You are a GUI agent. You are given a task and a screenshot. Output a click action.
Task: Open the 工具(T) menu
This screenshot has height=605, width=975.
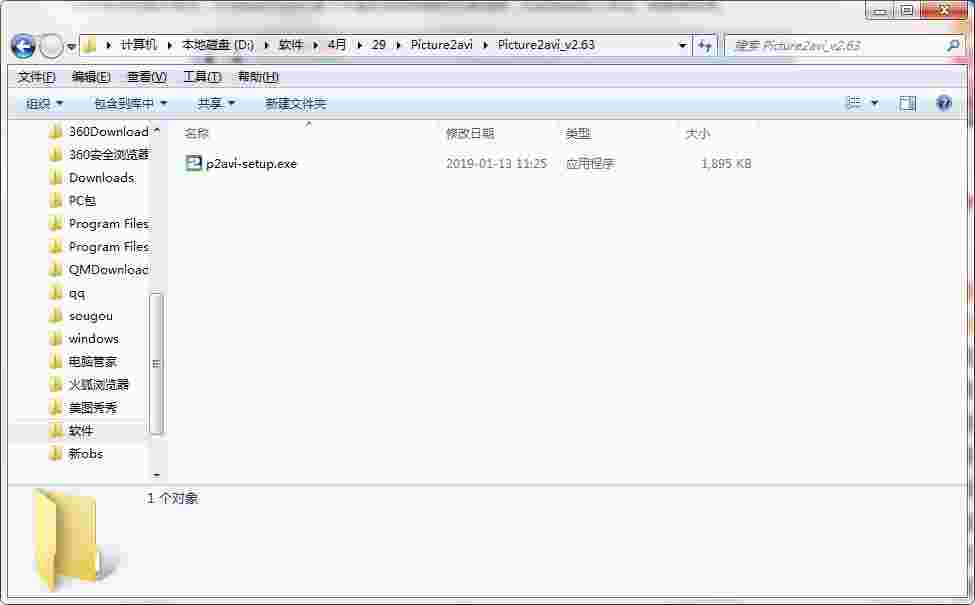click(x=202, y=76)
